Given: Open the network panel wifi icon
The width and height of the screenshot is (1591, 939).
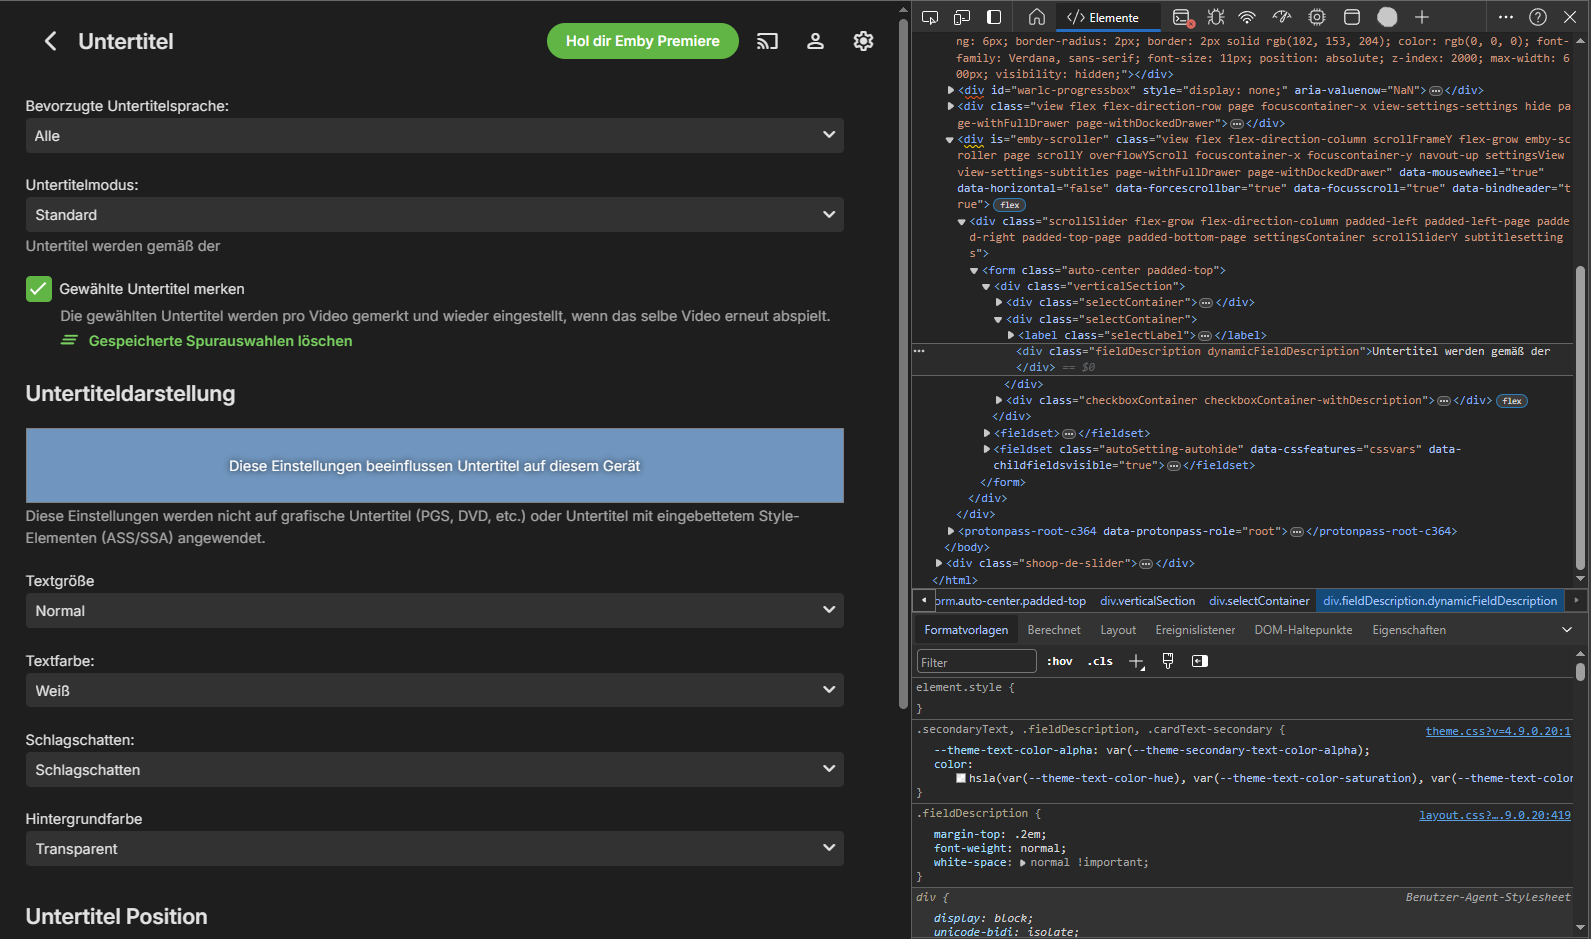Looking at the screenshot, I should click(1247, 17).
